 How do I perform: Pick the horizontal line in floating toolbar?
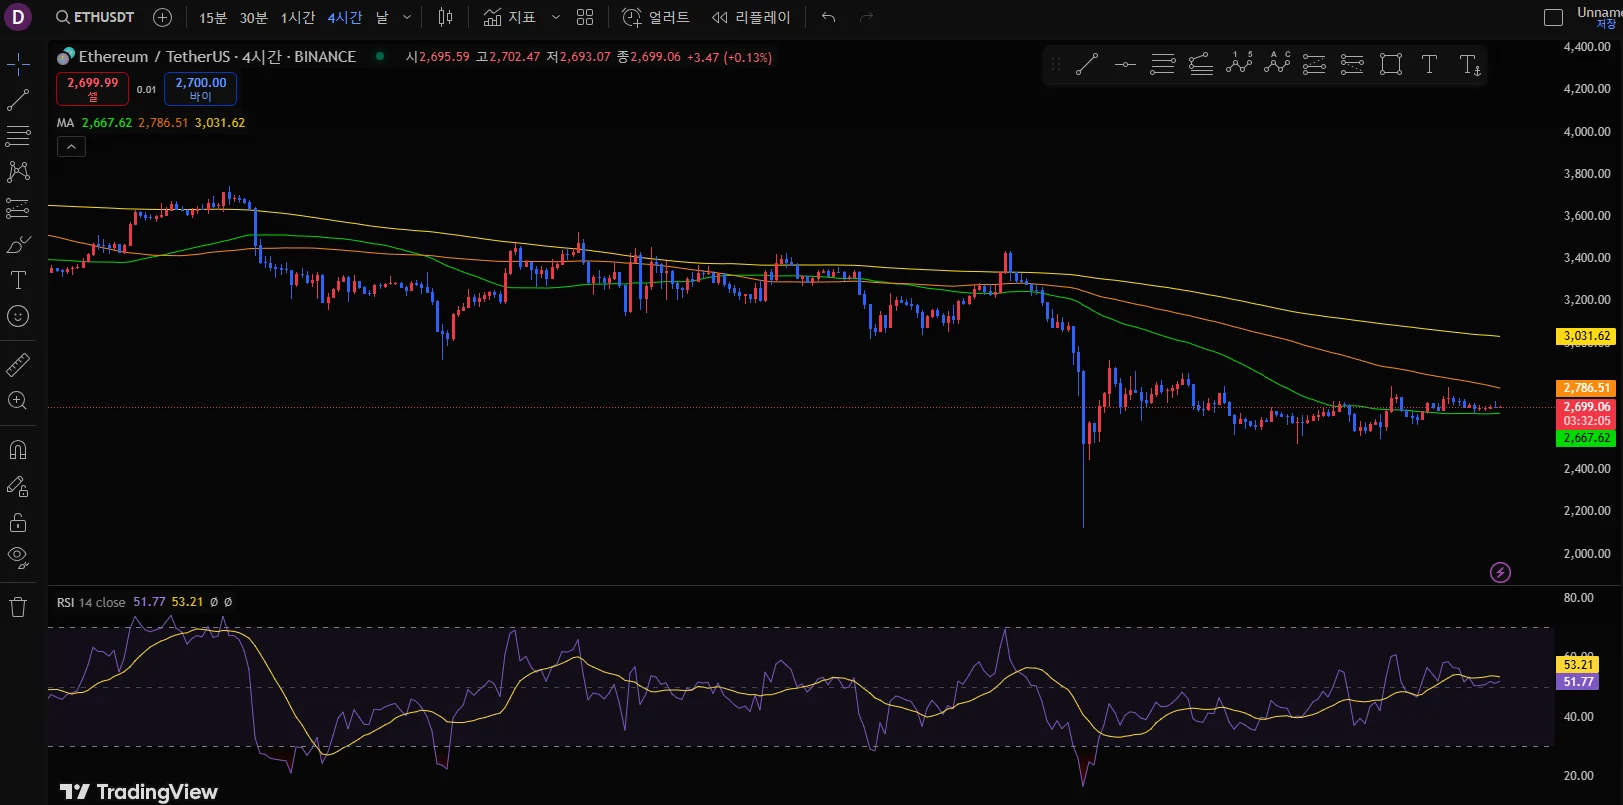1125,65
